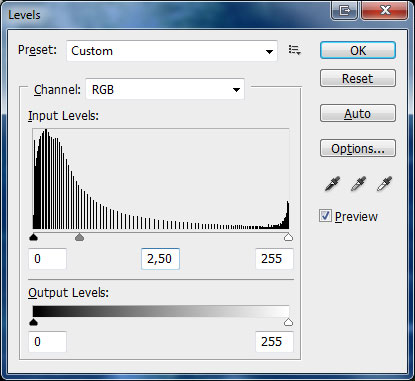Open the Preset dropdown

[172, 51]
